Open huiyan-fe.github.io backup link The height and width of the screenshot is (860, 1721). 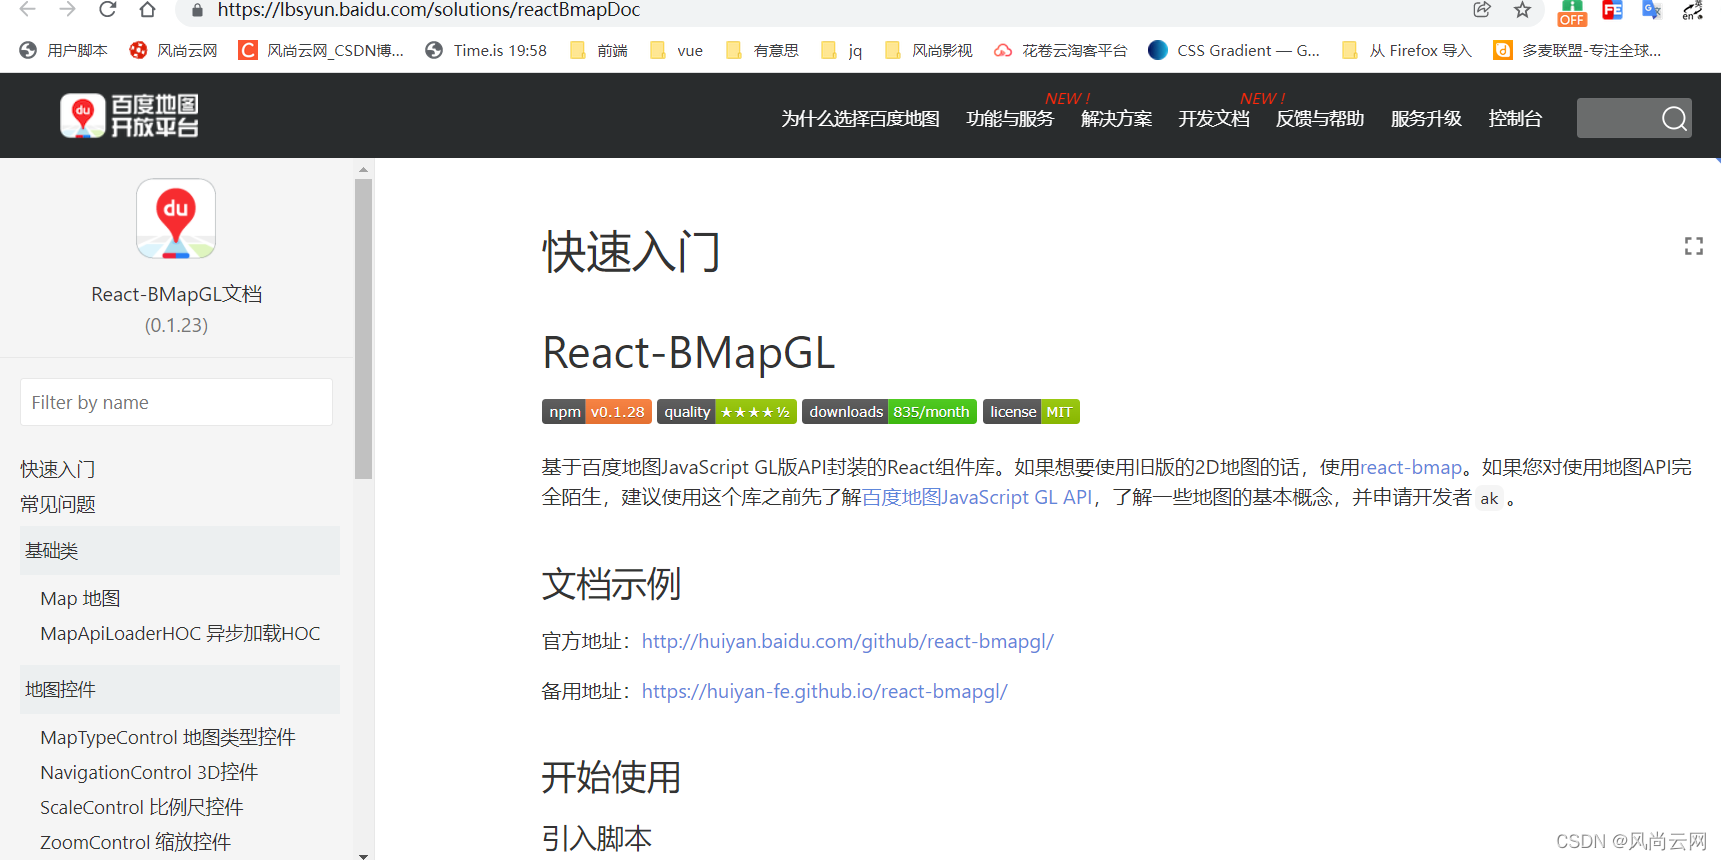click(825, 691)
